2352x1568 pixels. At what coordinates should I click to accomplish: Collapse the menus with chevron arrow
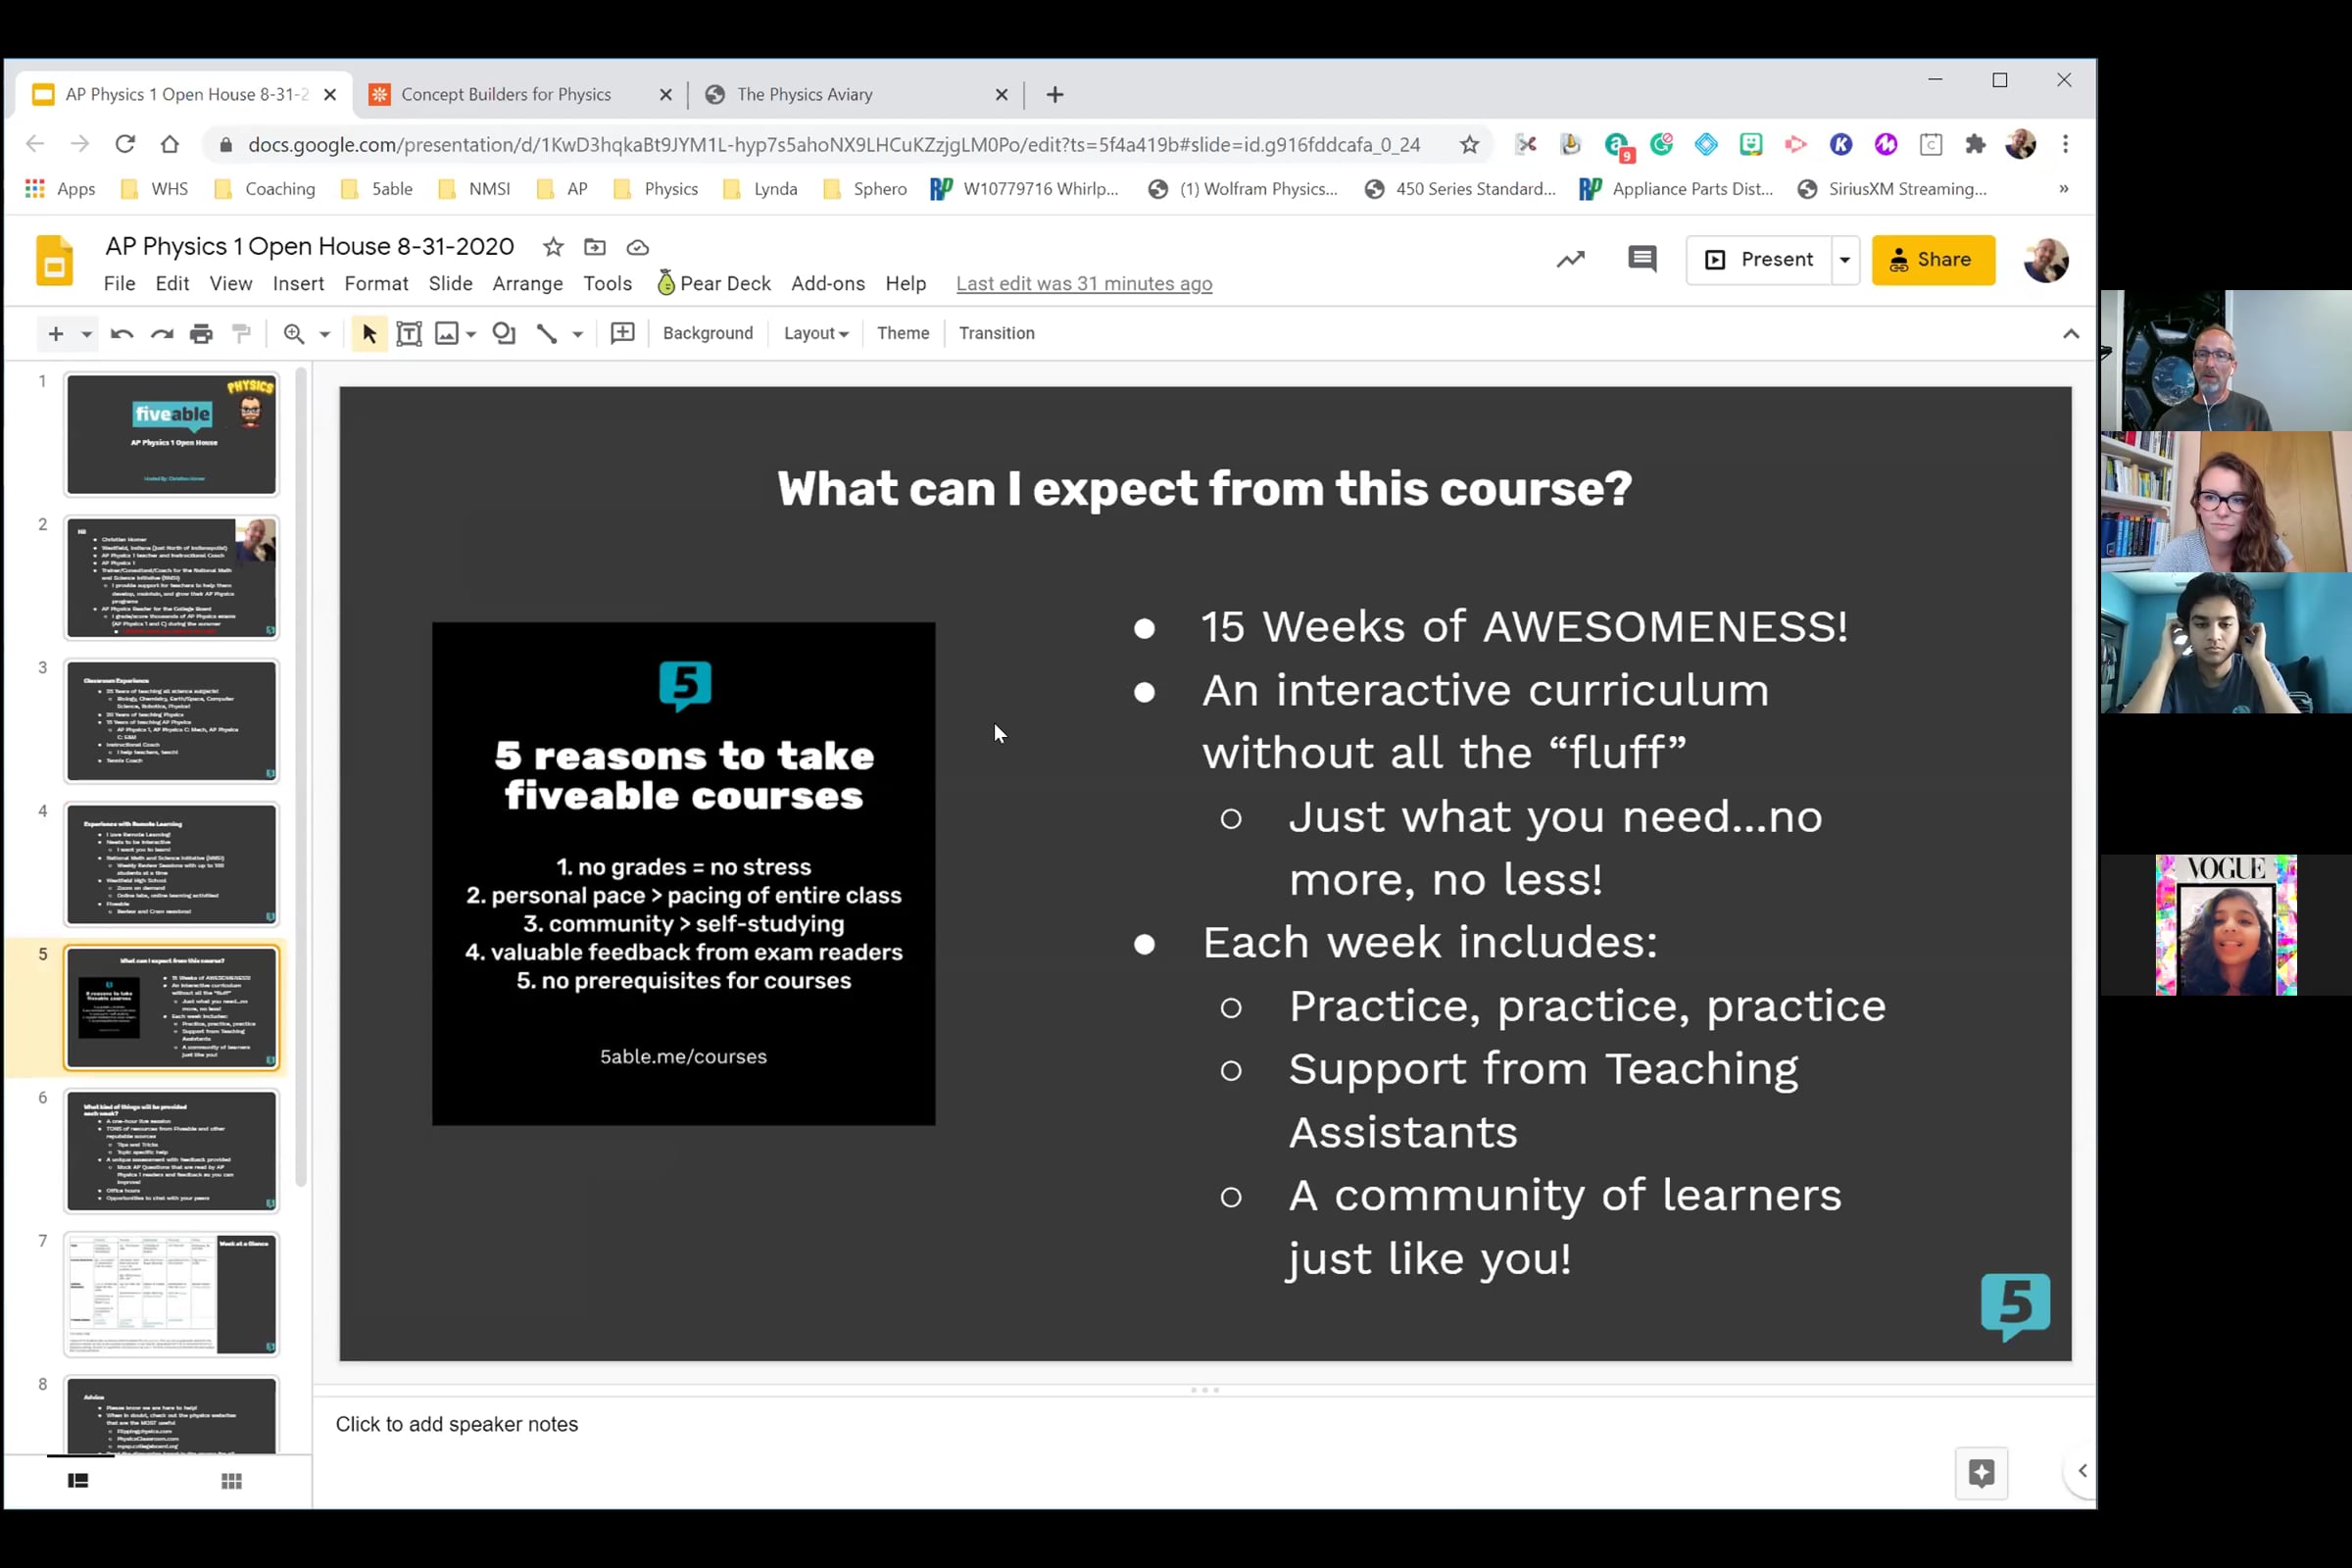pos(2071,334)
